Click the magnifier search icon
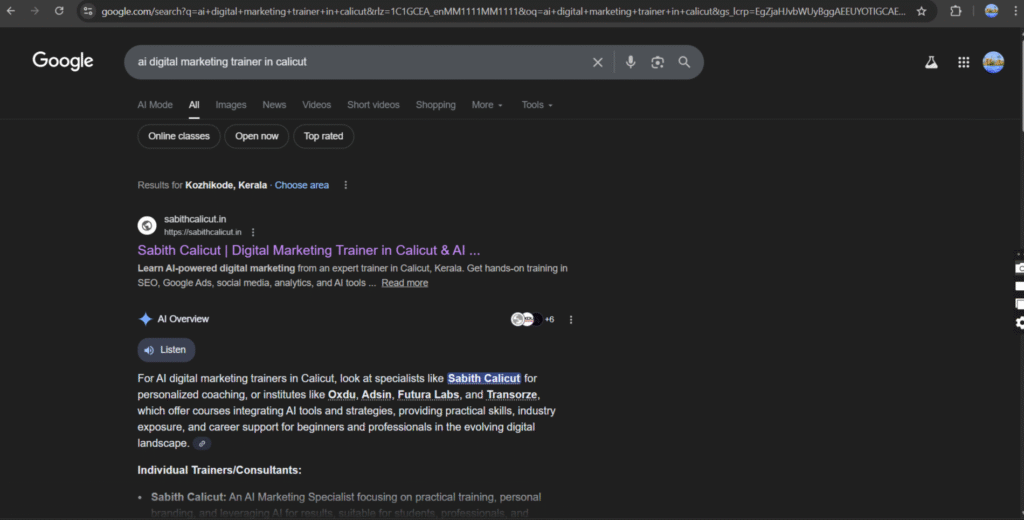The image size is (1024, 520). click(684, 62)
